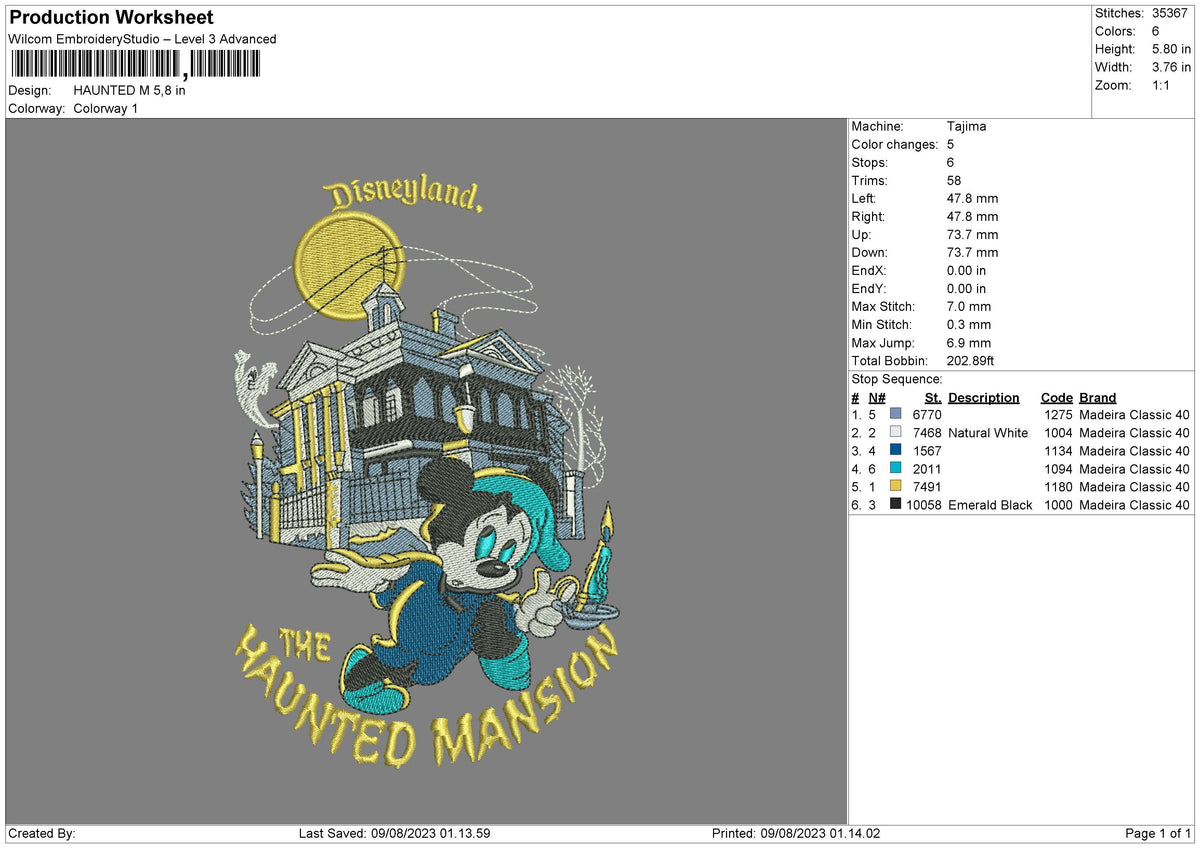Select the 'Natural White' description text

988,433
